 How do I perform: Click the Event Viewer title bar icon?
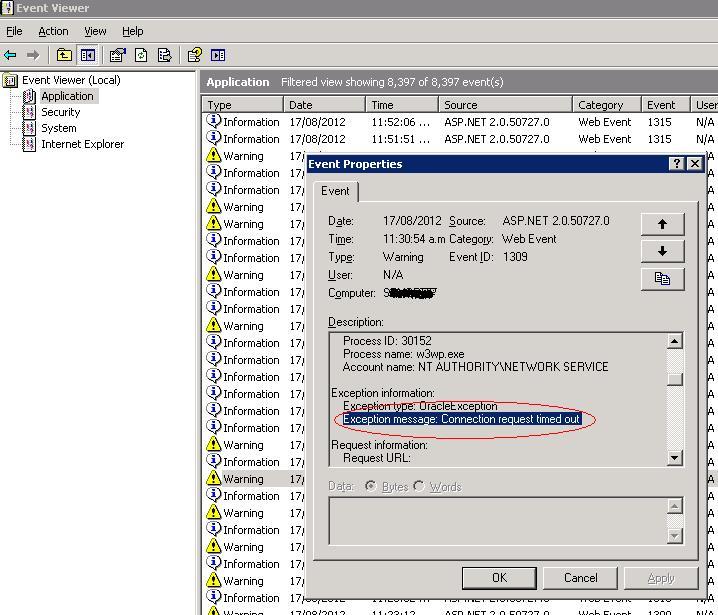click(x=8, y=8)
